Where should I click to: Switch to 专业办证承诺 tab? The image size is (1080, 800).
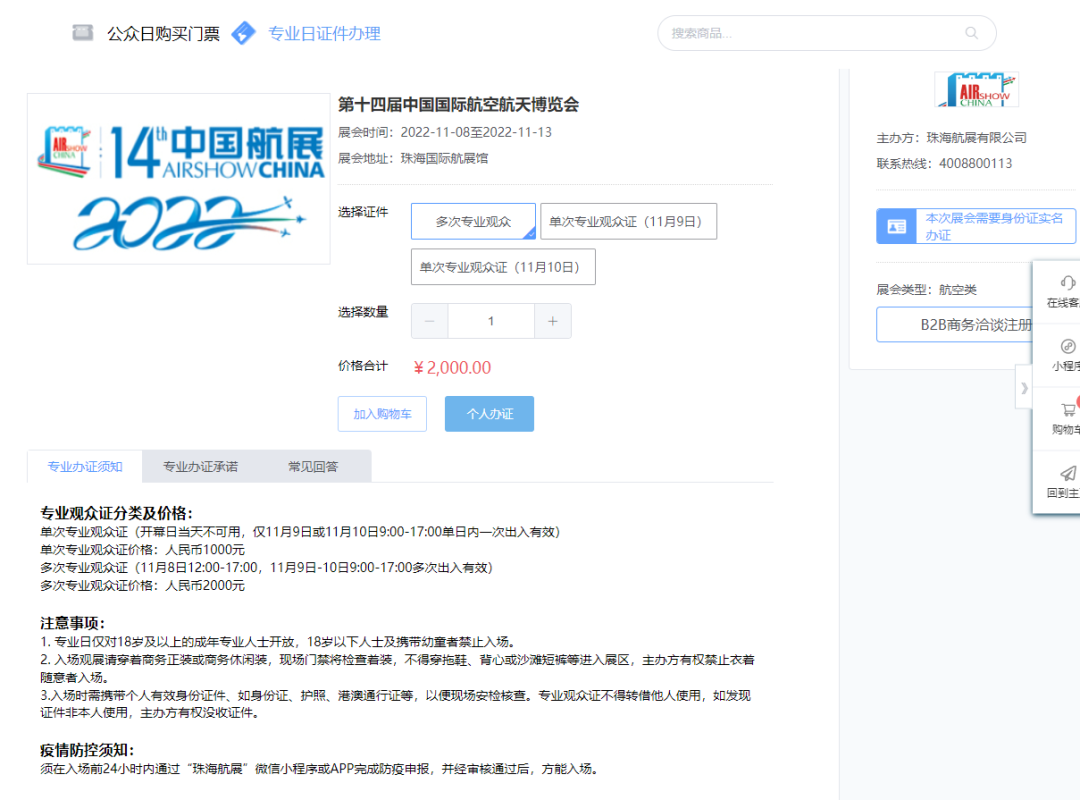click(200, 466)
